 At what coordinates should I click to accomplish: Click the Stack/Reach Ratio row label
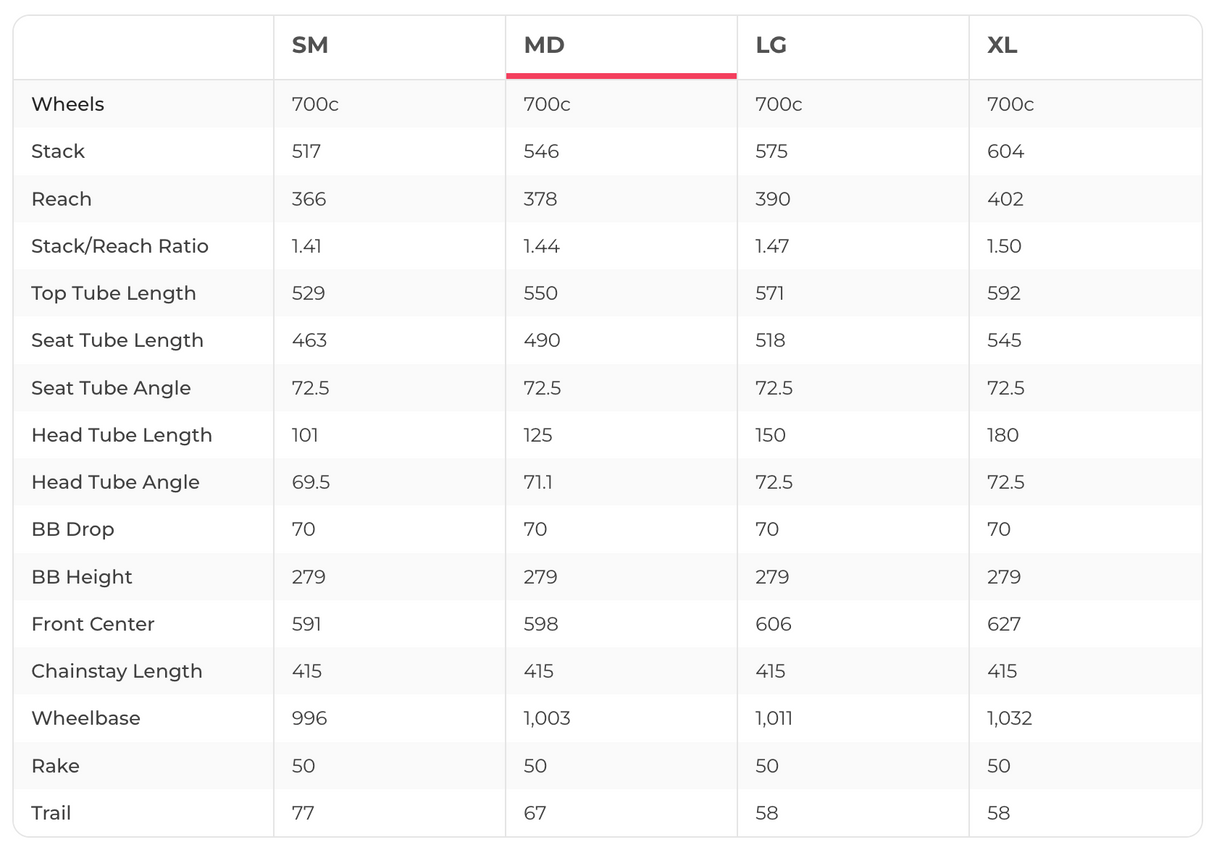coord(120,246)
